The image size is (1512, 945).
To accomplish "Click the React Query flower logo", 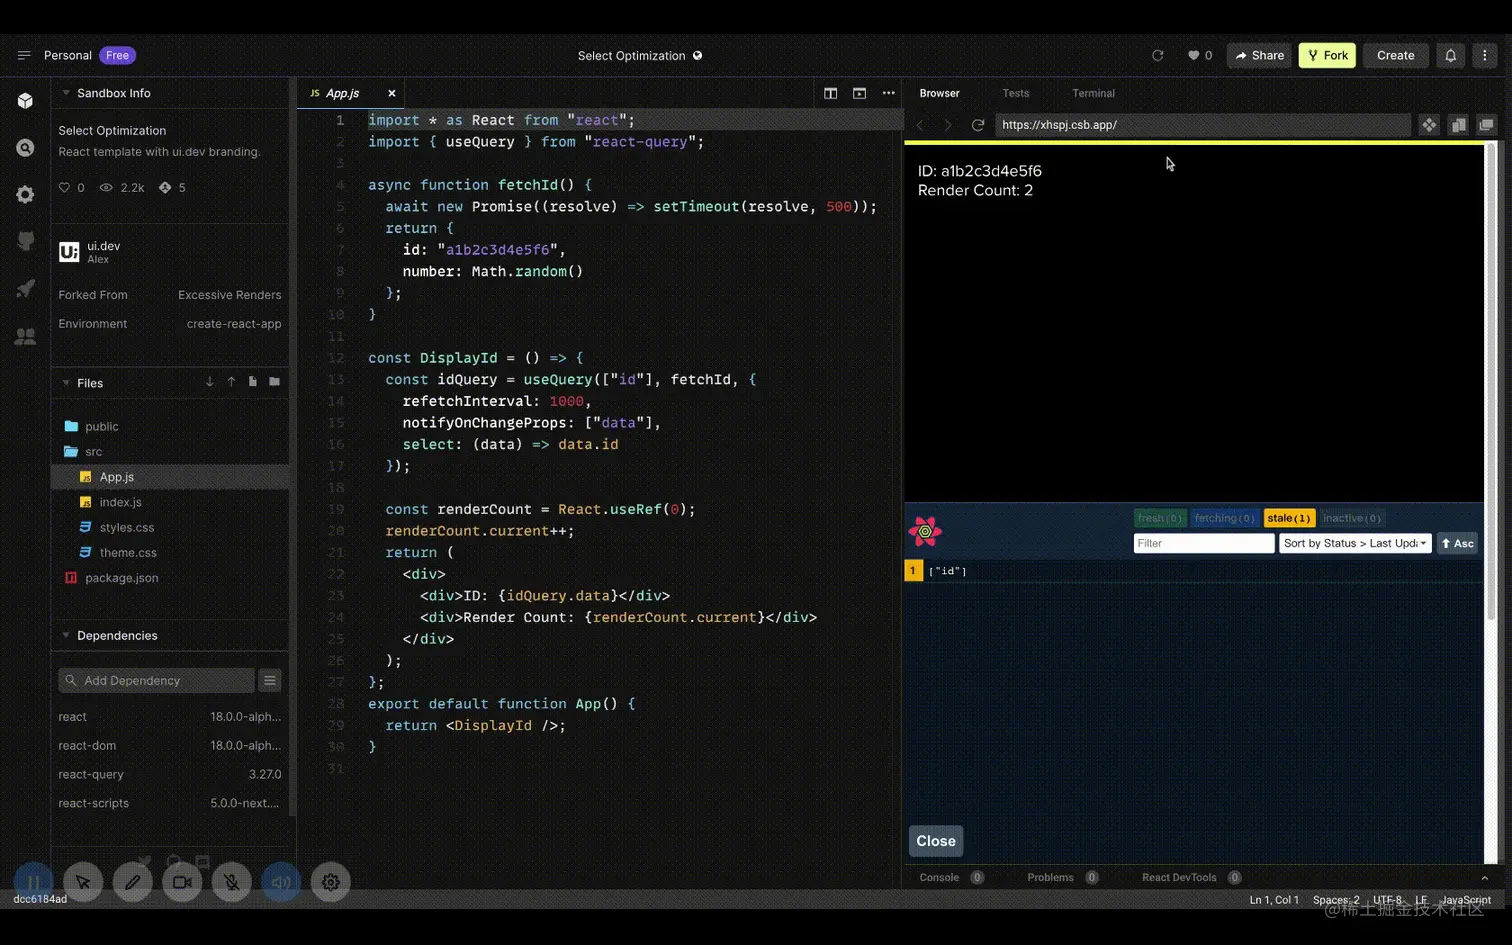I will pyautogui.click(x=925, y=531).
